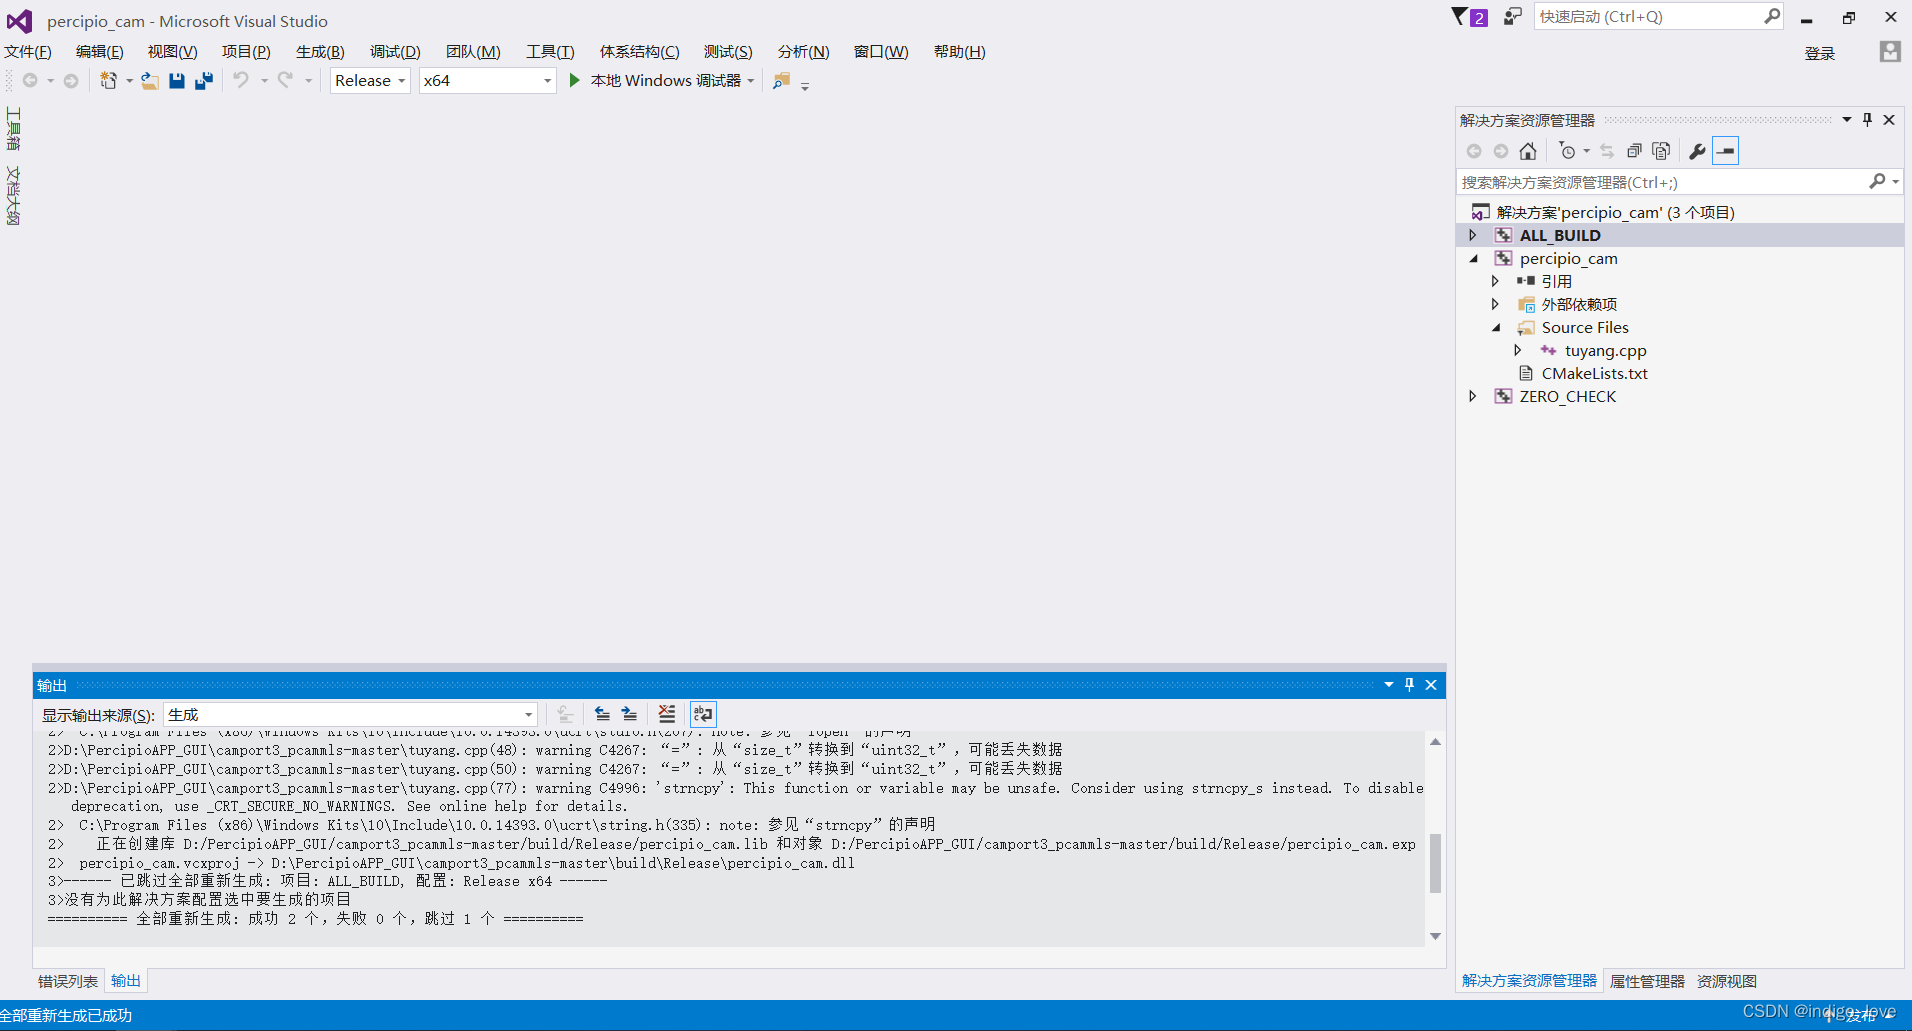Close the Solution Explorer panel
The width and height of the screenshot is (1912, 1031).
1889,120
